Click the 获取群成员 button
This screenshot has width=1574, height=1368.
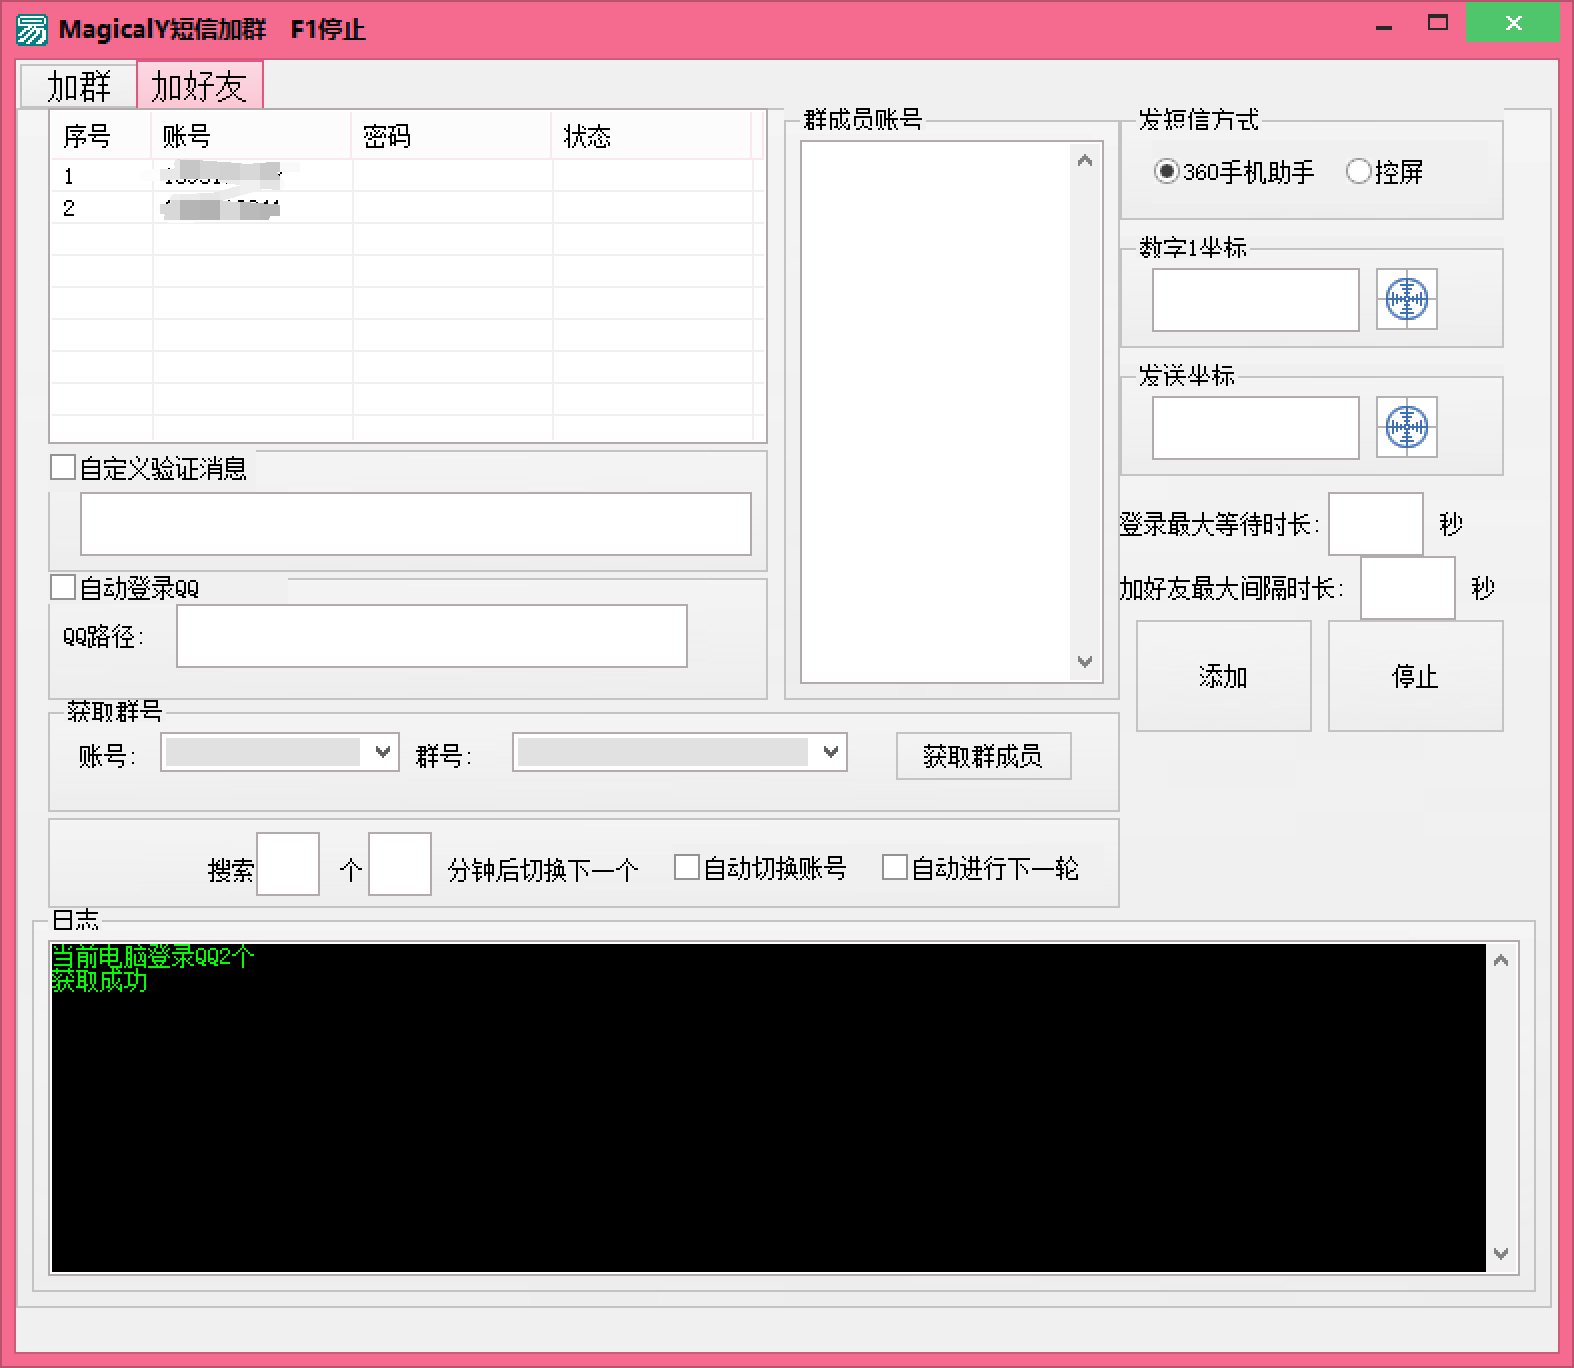pos(983,756)
